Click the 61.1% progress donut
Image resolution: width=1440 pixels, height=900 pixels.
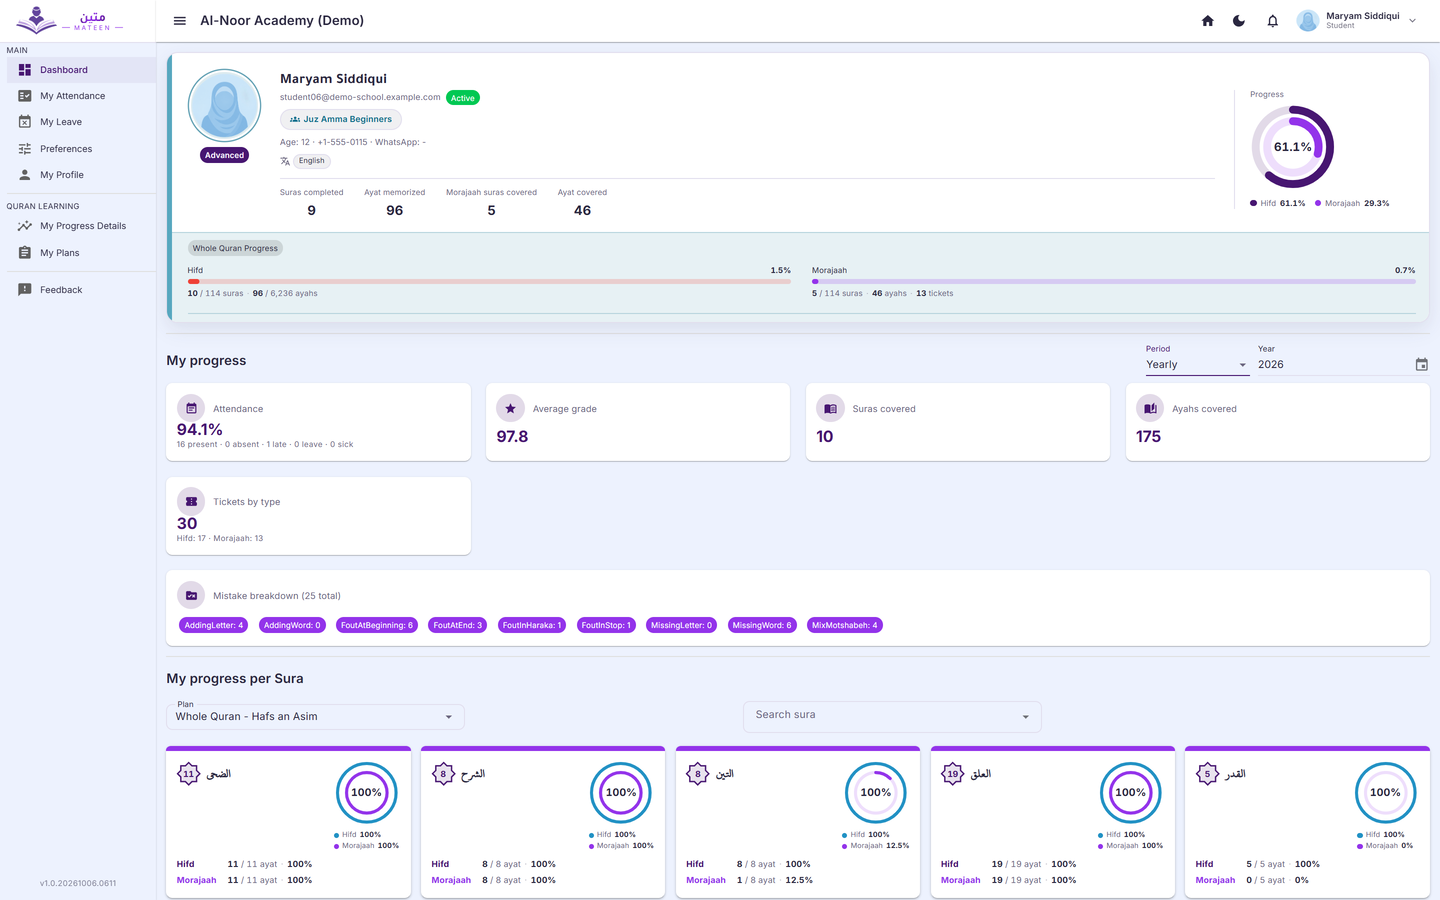coord(1292,147)
